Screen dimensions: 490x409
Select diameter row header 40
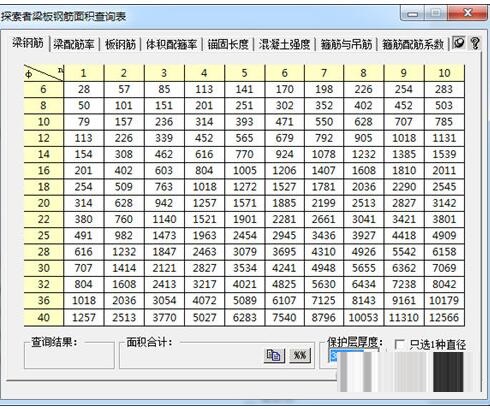coord(44,317)
